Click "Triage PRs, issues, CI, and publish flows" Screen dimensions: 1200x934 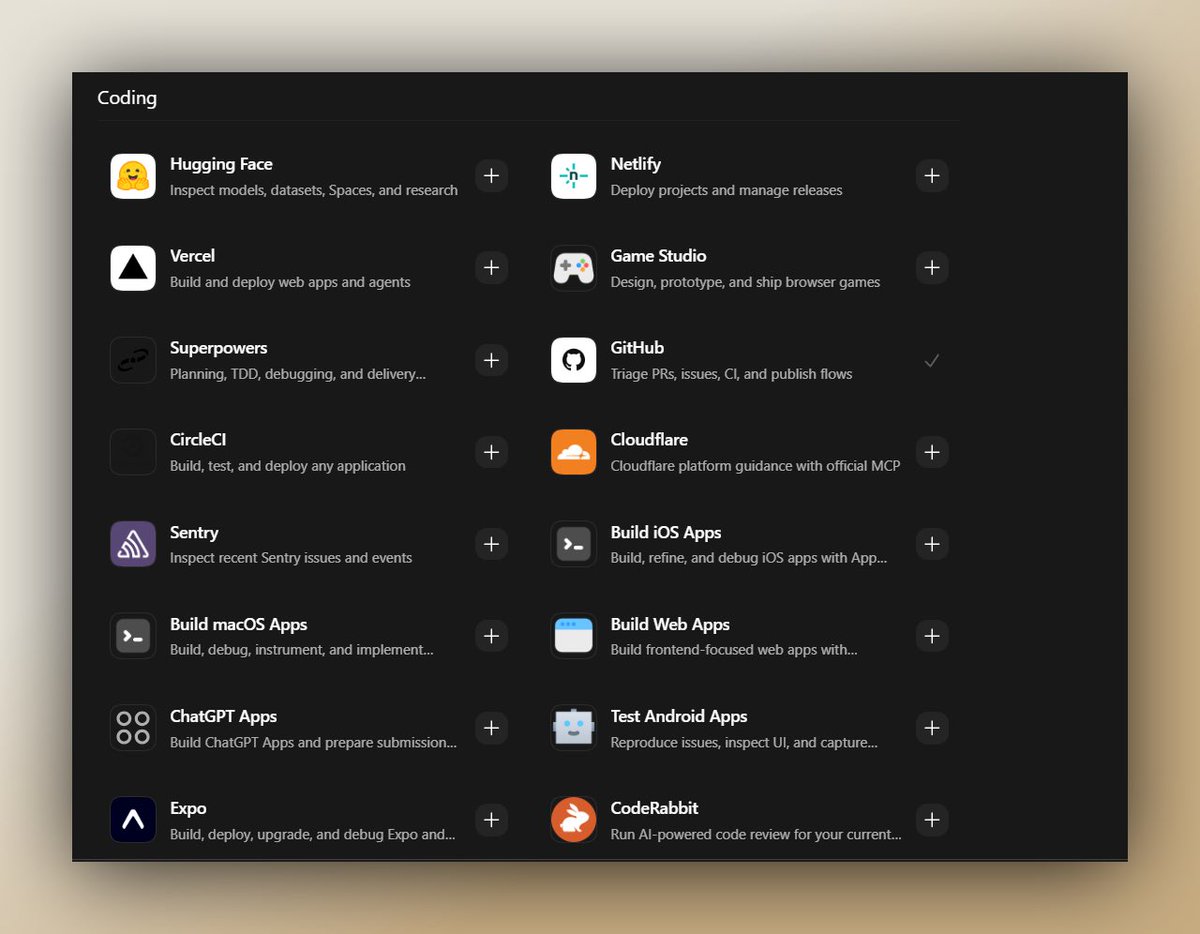click(732, 374)
